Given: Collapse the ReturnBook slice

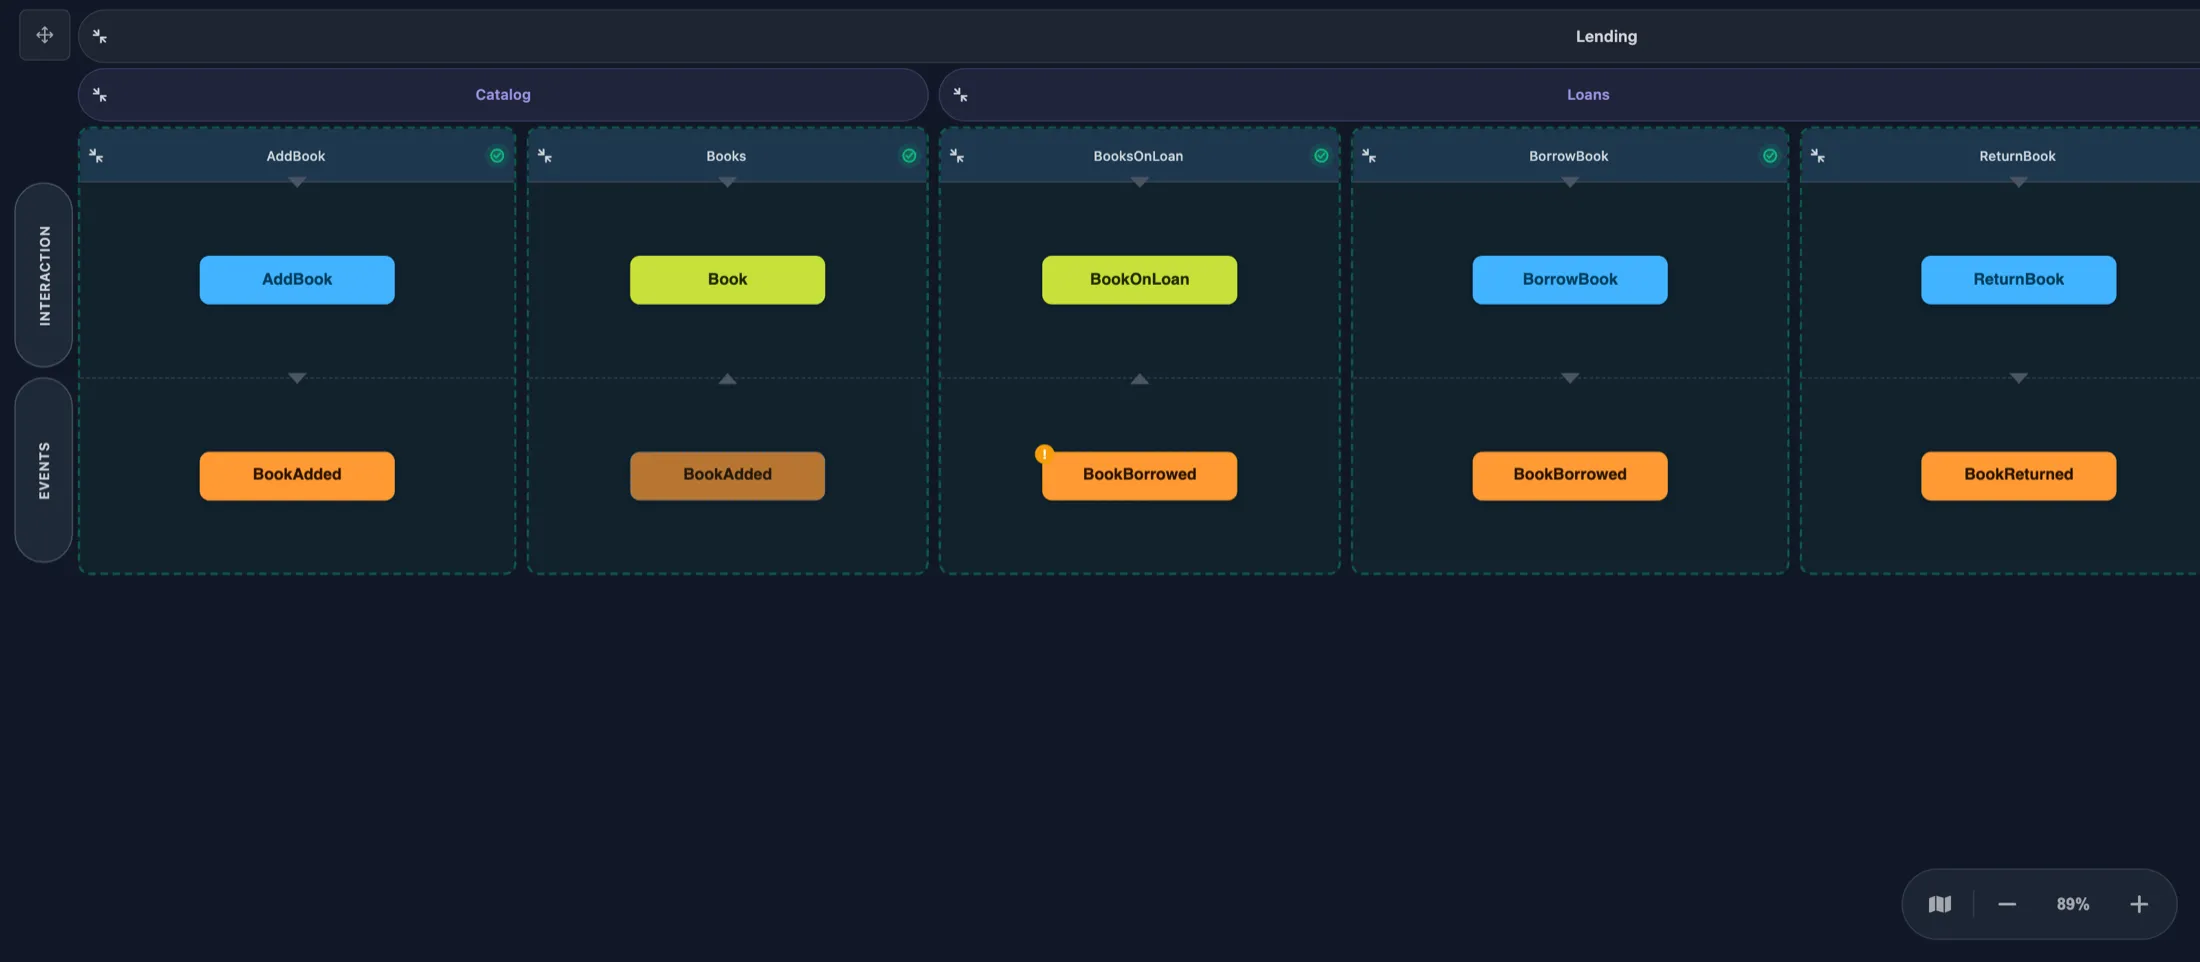Looking at the screenshot, I should click(x=1818, y=156).
